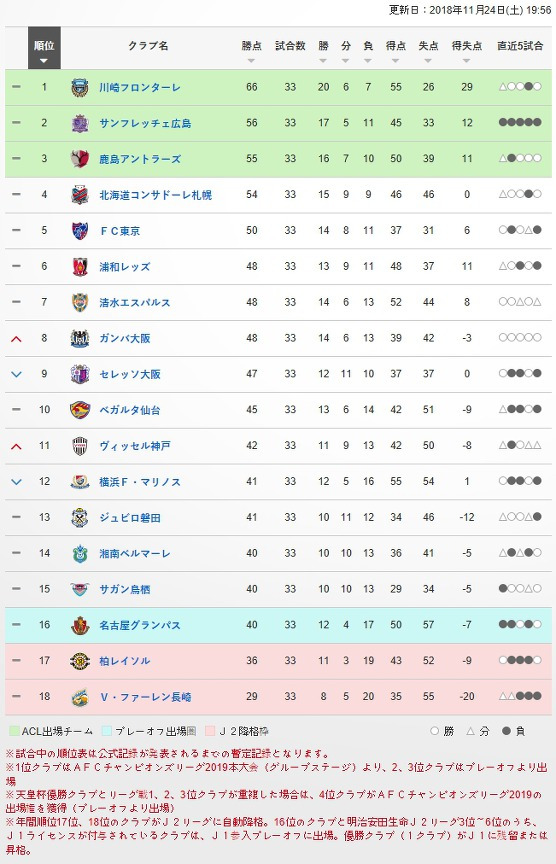
Task: Click the Vissel Kobe club emblem
Action: coord(80,445)
